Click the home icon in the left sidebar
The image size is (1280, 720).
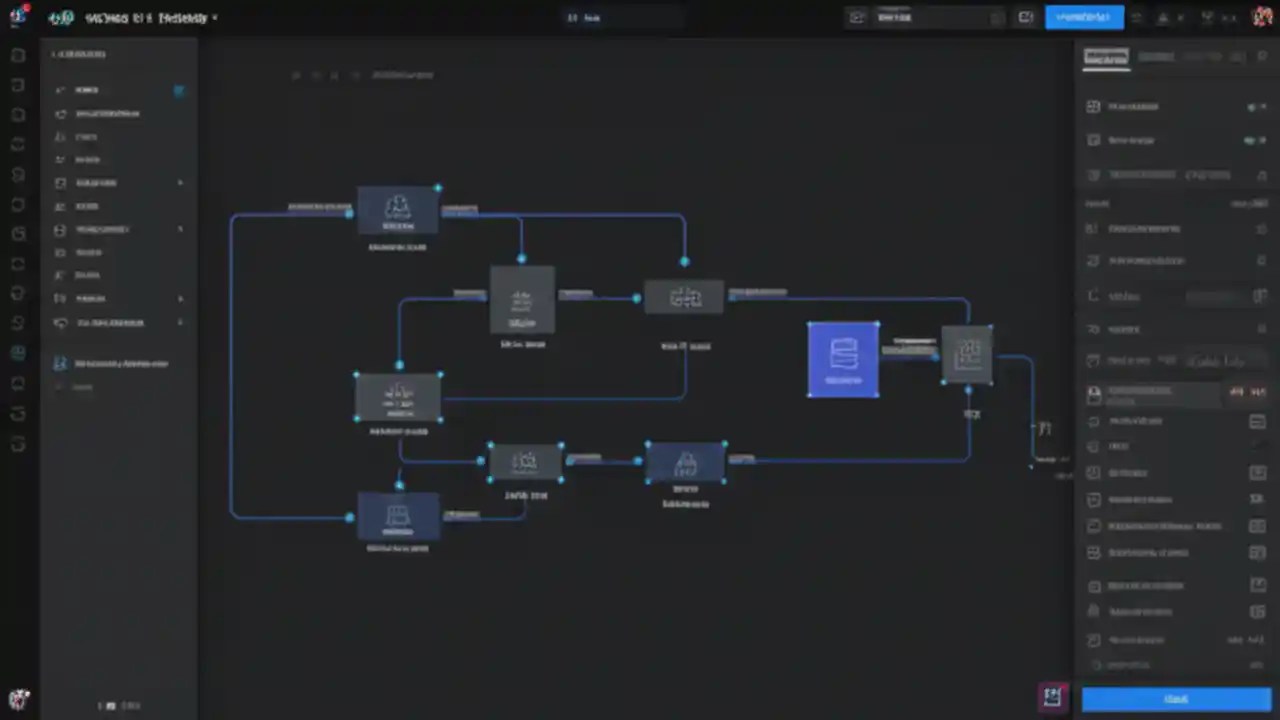[86, 89]
